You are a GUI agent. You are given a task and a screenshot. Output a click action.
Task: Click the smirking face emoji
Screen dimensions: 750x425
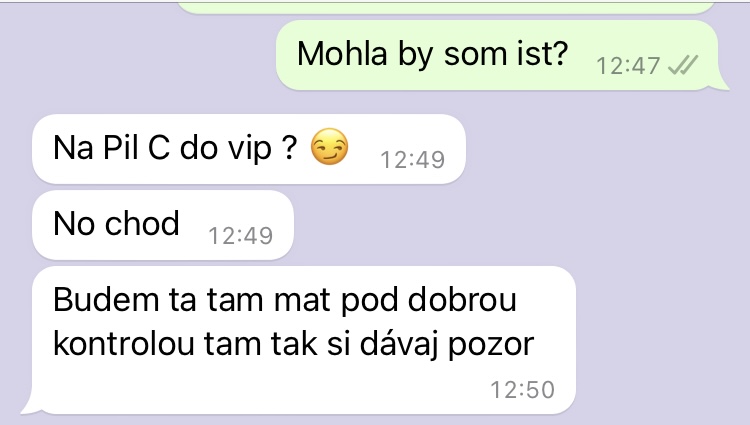(x=329, y=147)
